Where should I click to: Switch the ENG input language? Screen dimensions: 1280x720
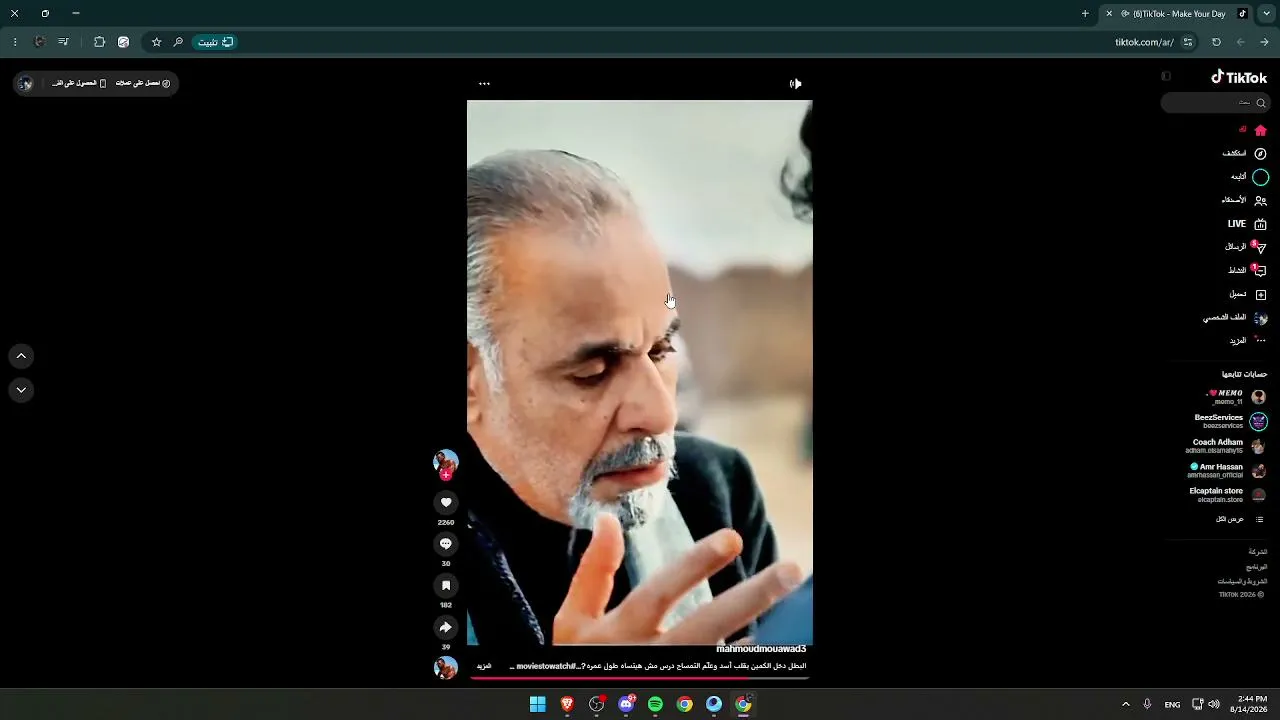tap(1173, 704)
